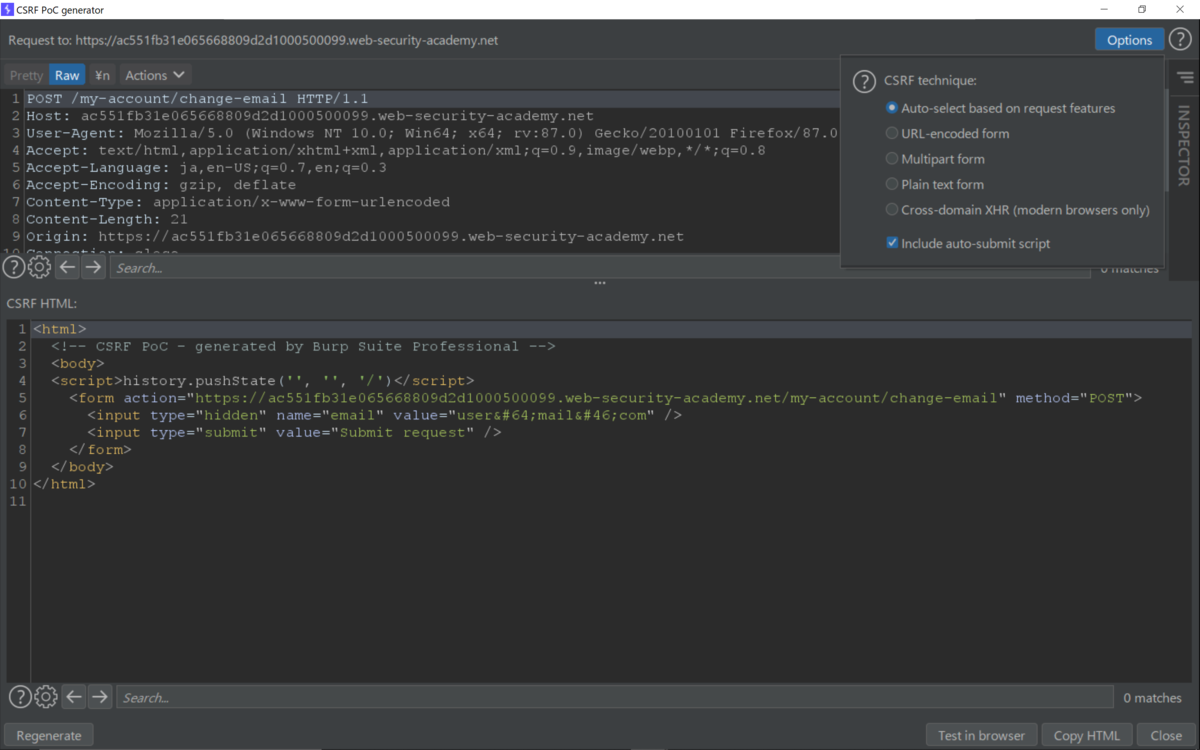Go to previous match in CSRF HTML search
Viewport: 1200px width, 750px height.
pyautogui.click(x=74, y=697)
